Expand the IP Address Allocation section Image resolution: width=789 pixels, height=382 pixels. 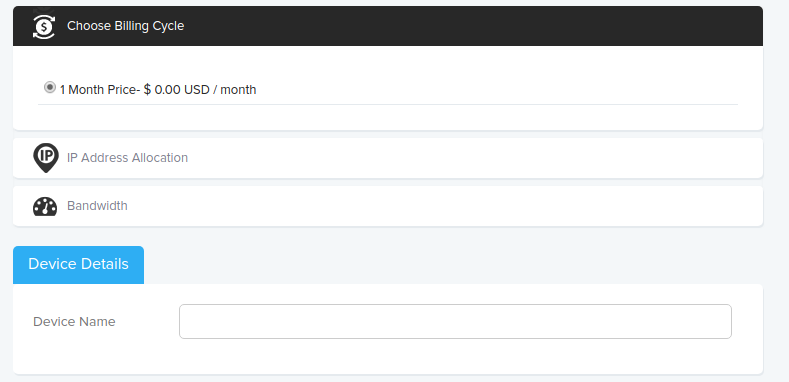(x=388, y=158)
